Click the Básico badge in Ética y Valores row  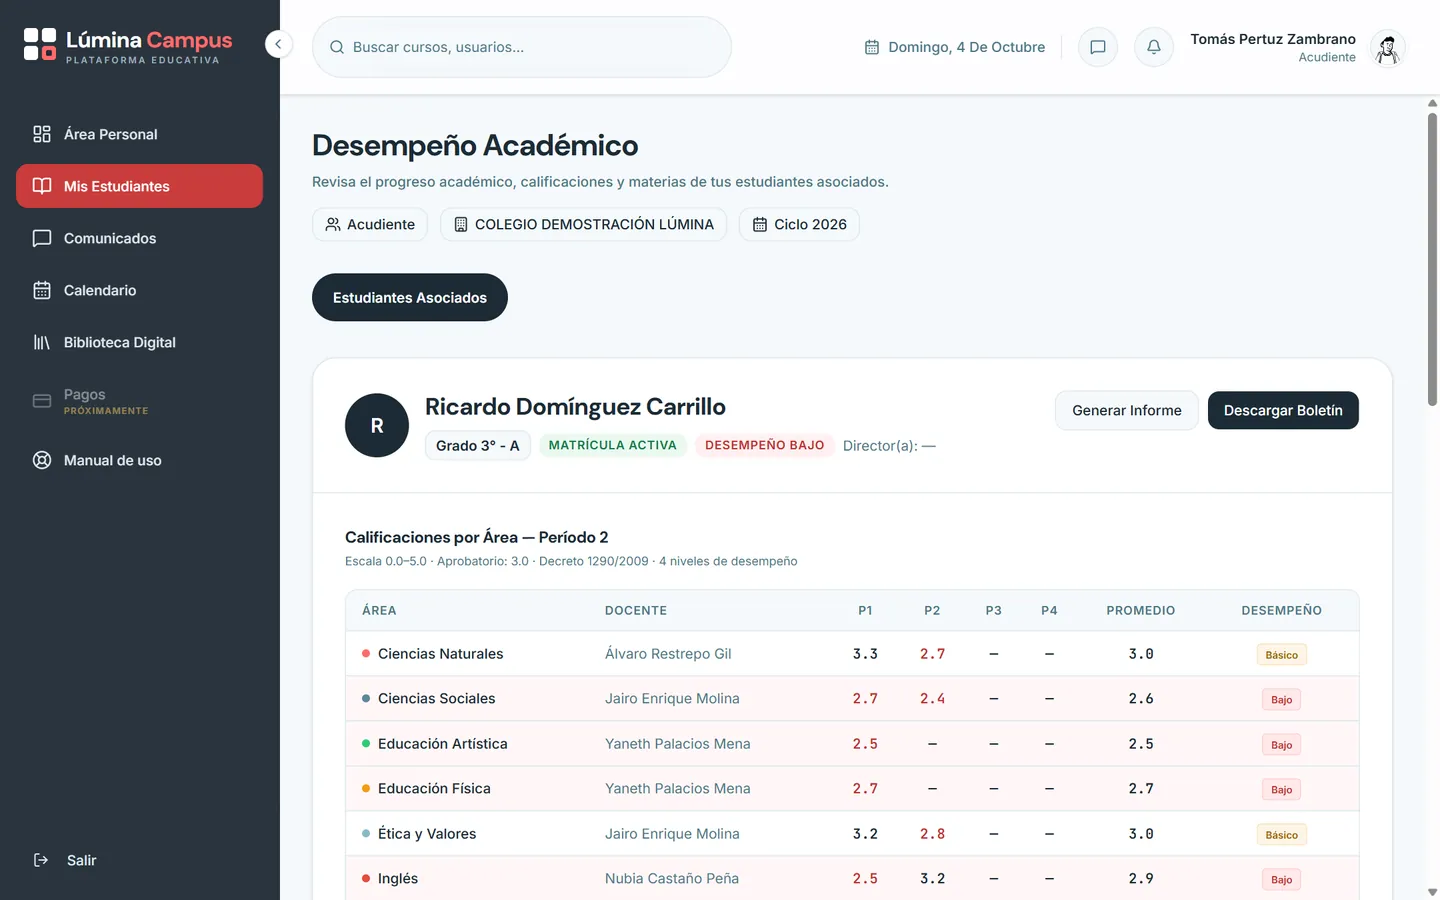click(x=1282, y=835)
